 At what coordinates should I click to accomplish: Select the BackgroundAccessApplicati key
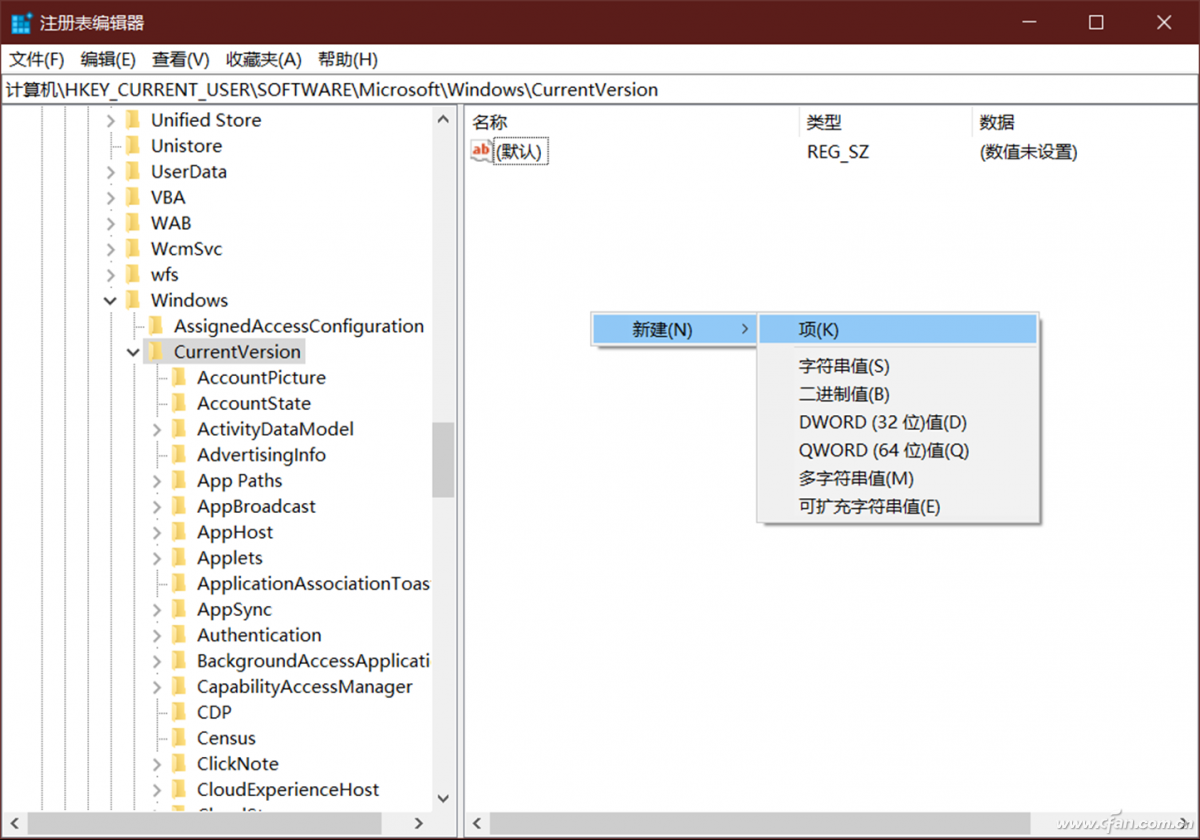[x=313, y=661]
